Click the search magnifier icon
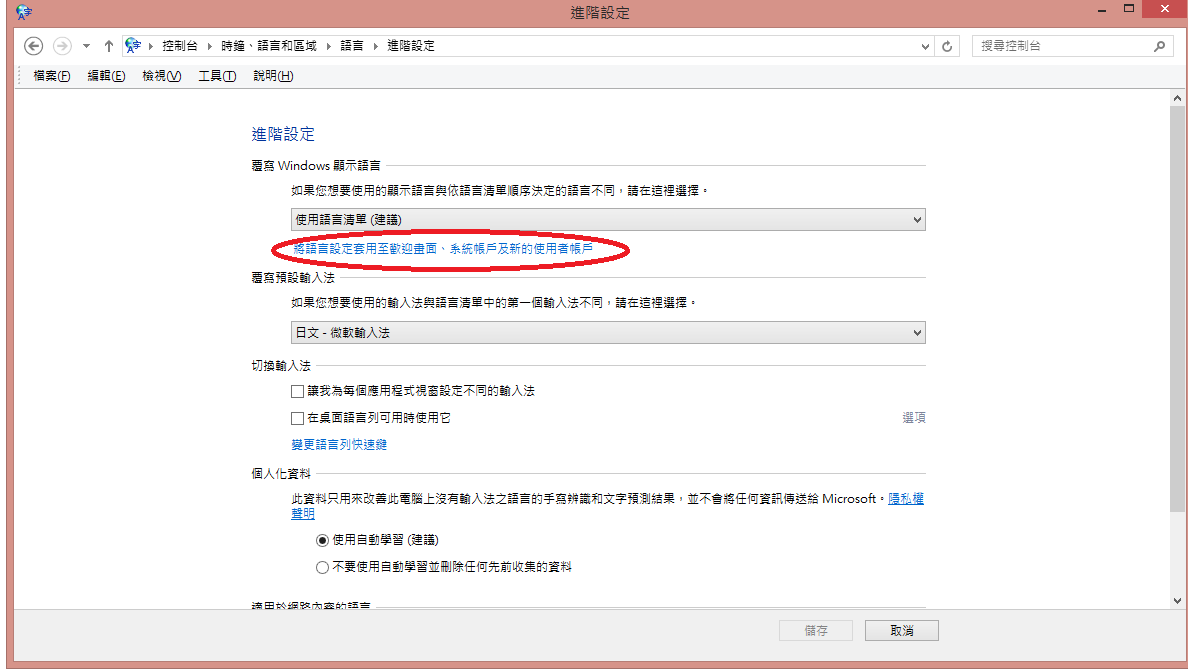Viewport: 1188px width, 672px height. 1160,46
